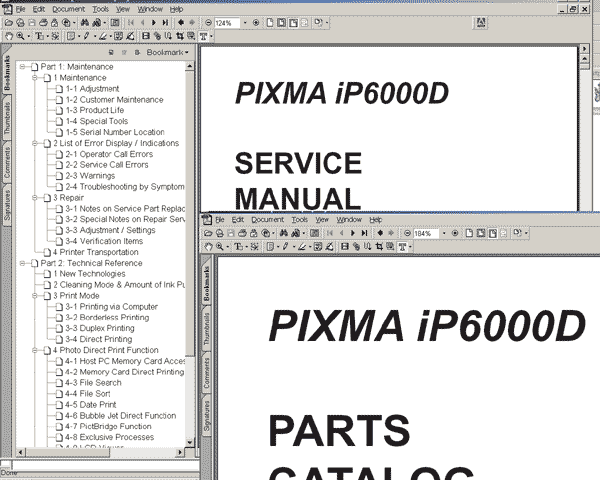Open the 1-4 Special Tools bookmark
The image size is (600, 480).
97,121
